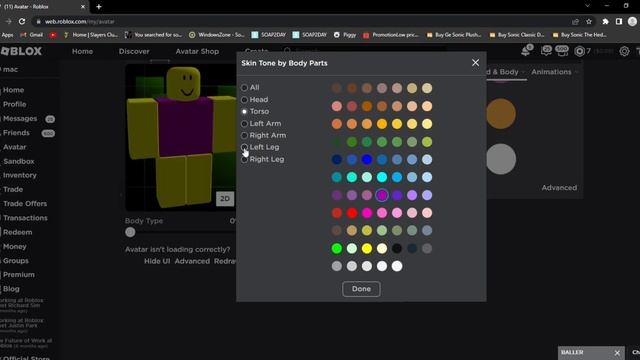Open the Discover tab
The height and width of the screenshot is (360, 640).
tap(134, 51)
